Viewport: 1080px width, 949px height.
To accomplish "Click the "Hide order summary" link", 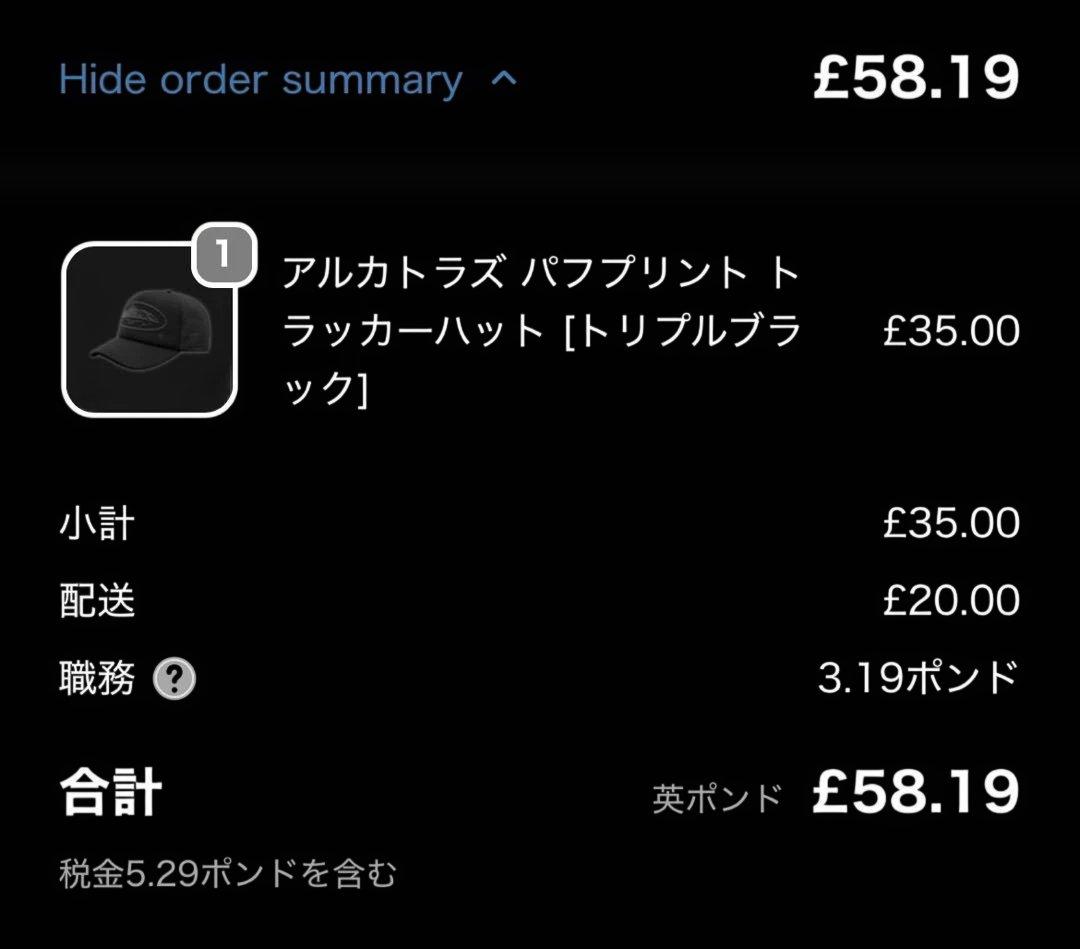I will tap(260, 80).
